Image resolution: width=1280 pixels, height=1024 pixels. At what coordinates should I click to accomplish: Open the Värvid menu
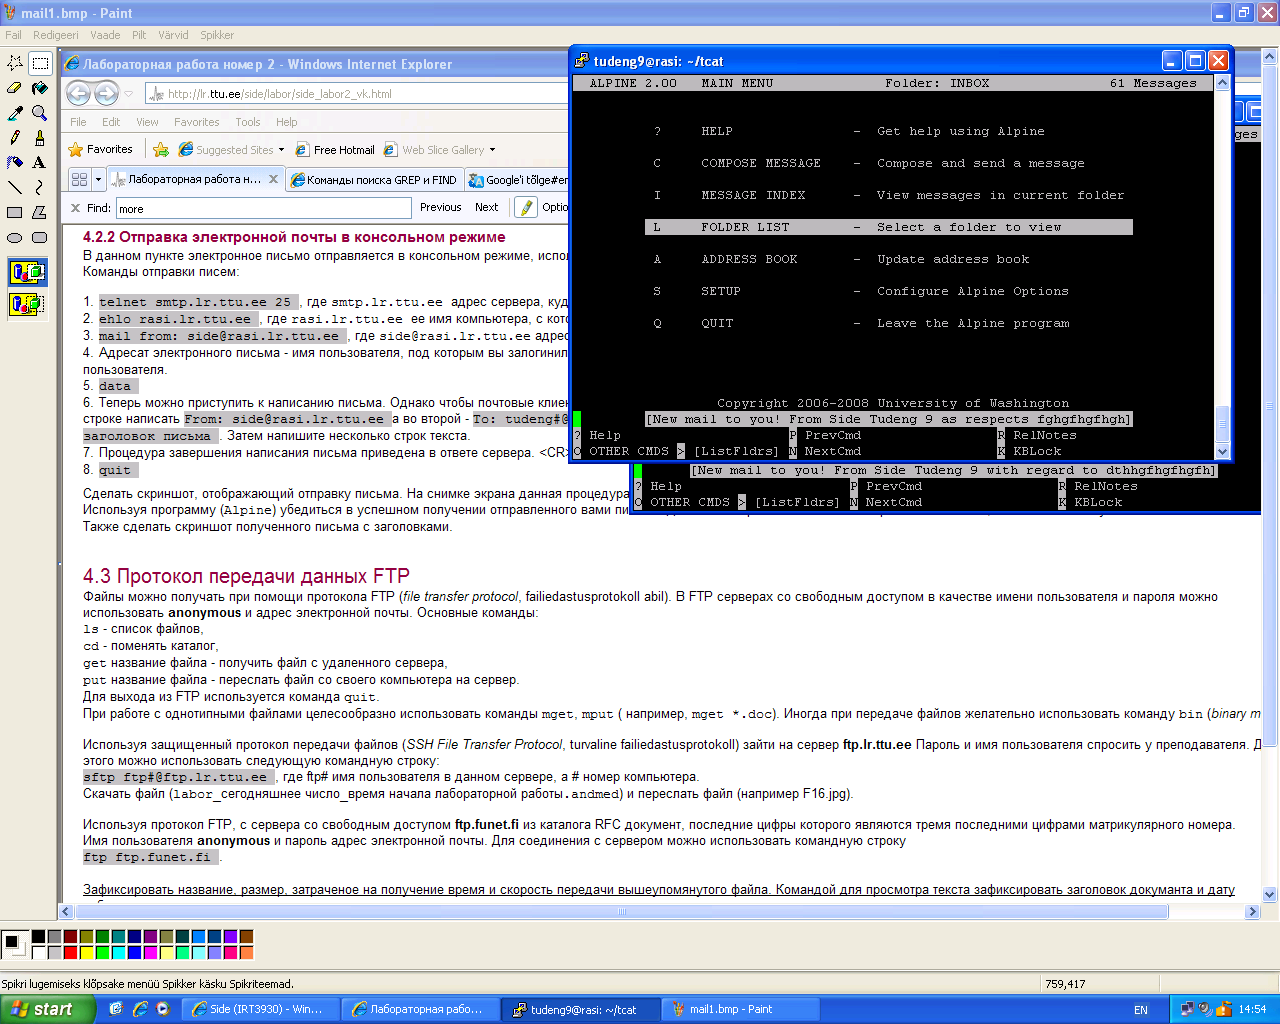[x=173, y=35]
